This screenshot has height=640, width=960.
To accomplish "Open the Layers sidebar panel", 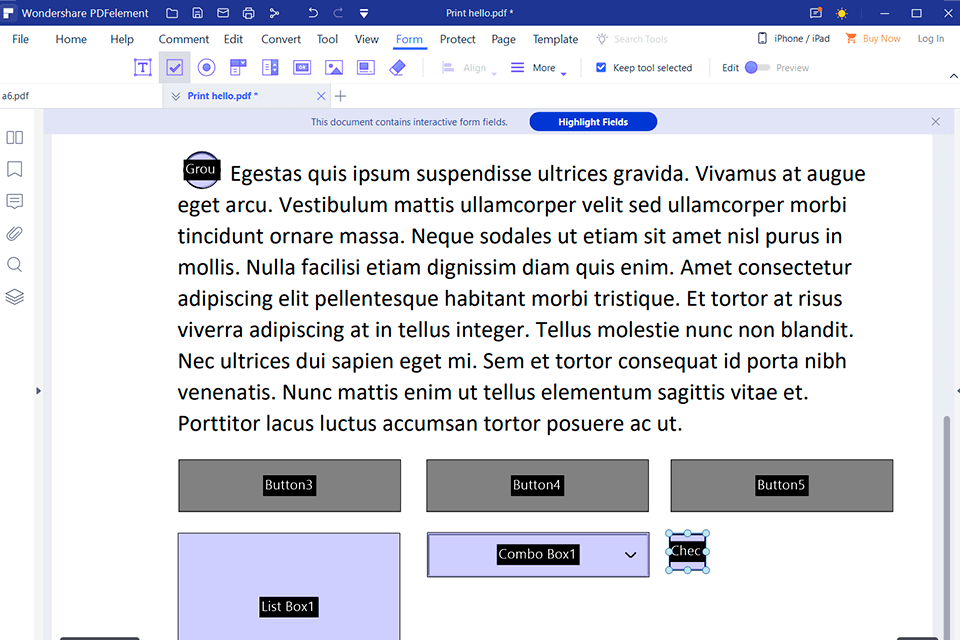I will point(15,297).
